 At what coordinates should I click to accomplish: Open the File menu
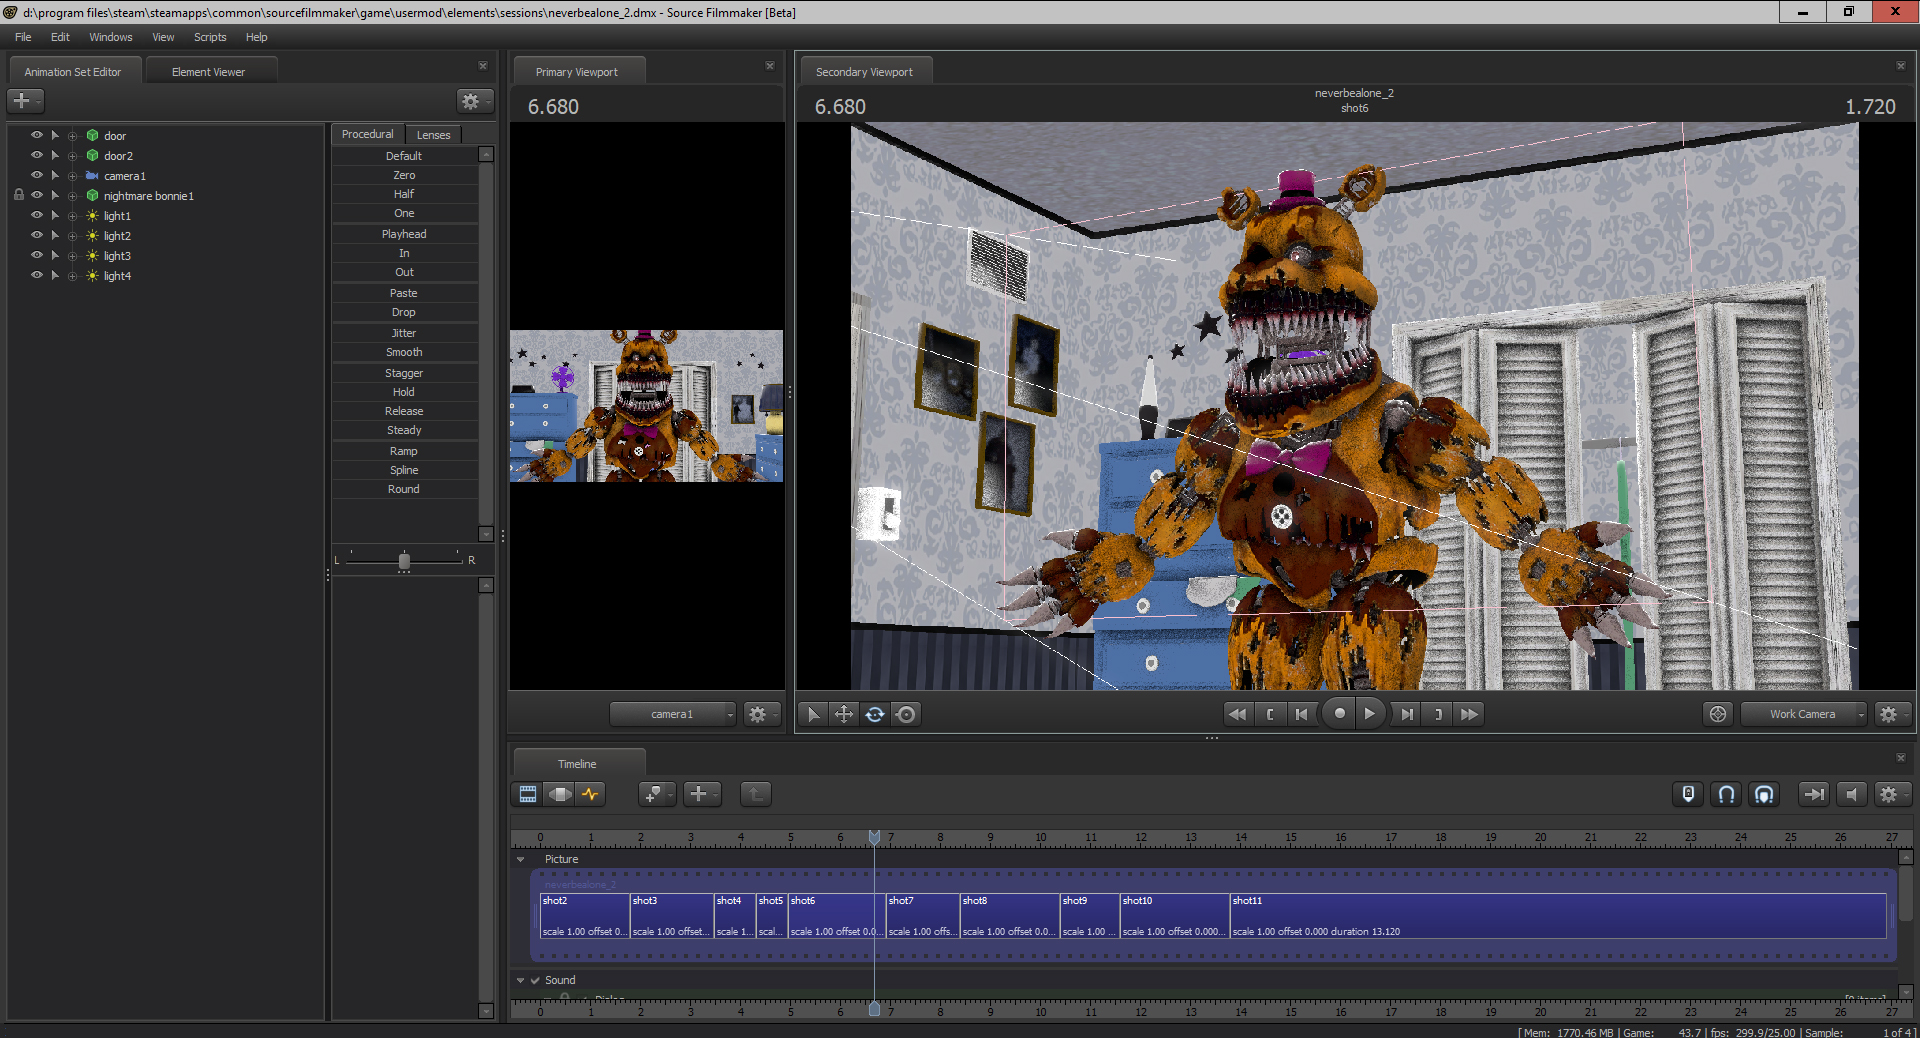click(23, 37)
